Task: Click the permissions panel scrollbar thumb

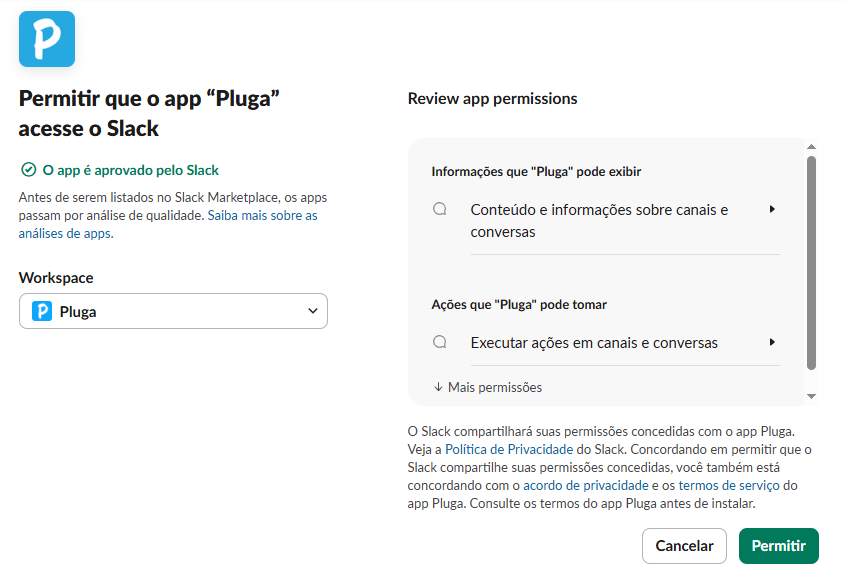Action: coord(812,260)
